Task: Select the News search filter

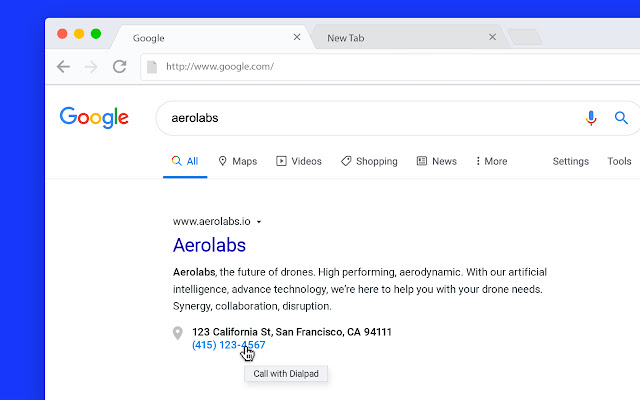Action: tap(437, 161)
